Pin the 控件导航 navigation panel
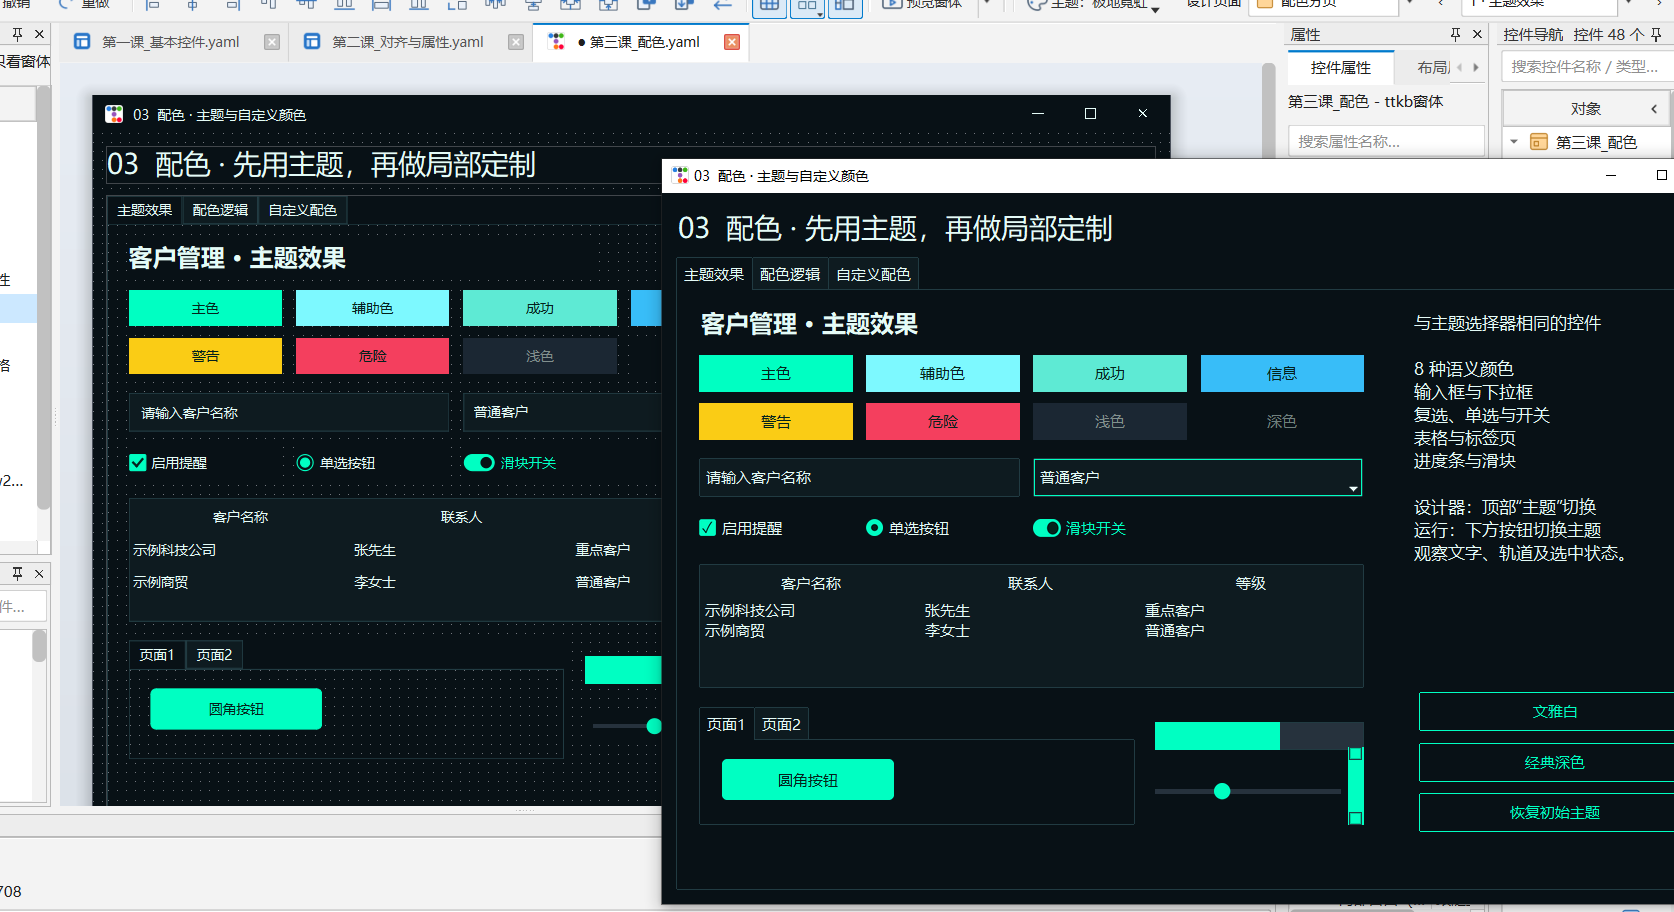The image size is (1674, 912). [x=1656, y=34]
